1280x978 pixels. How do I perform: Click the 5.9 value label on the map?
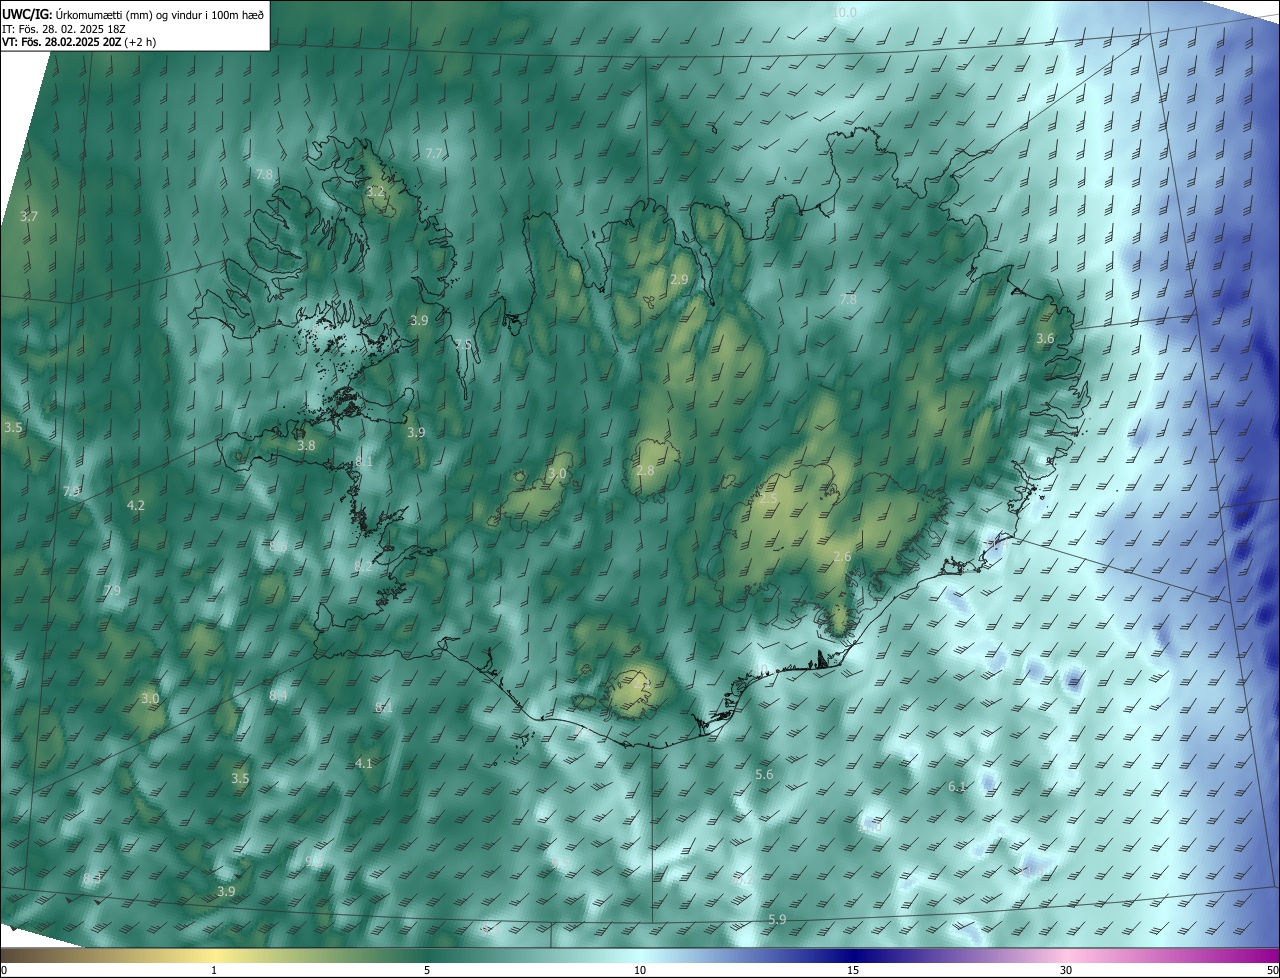click(777, 919)
